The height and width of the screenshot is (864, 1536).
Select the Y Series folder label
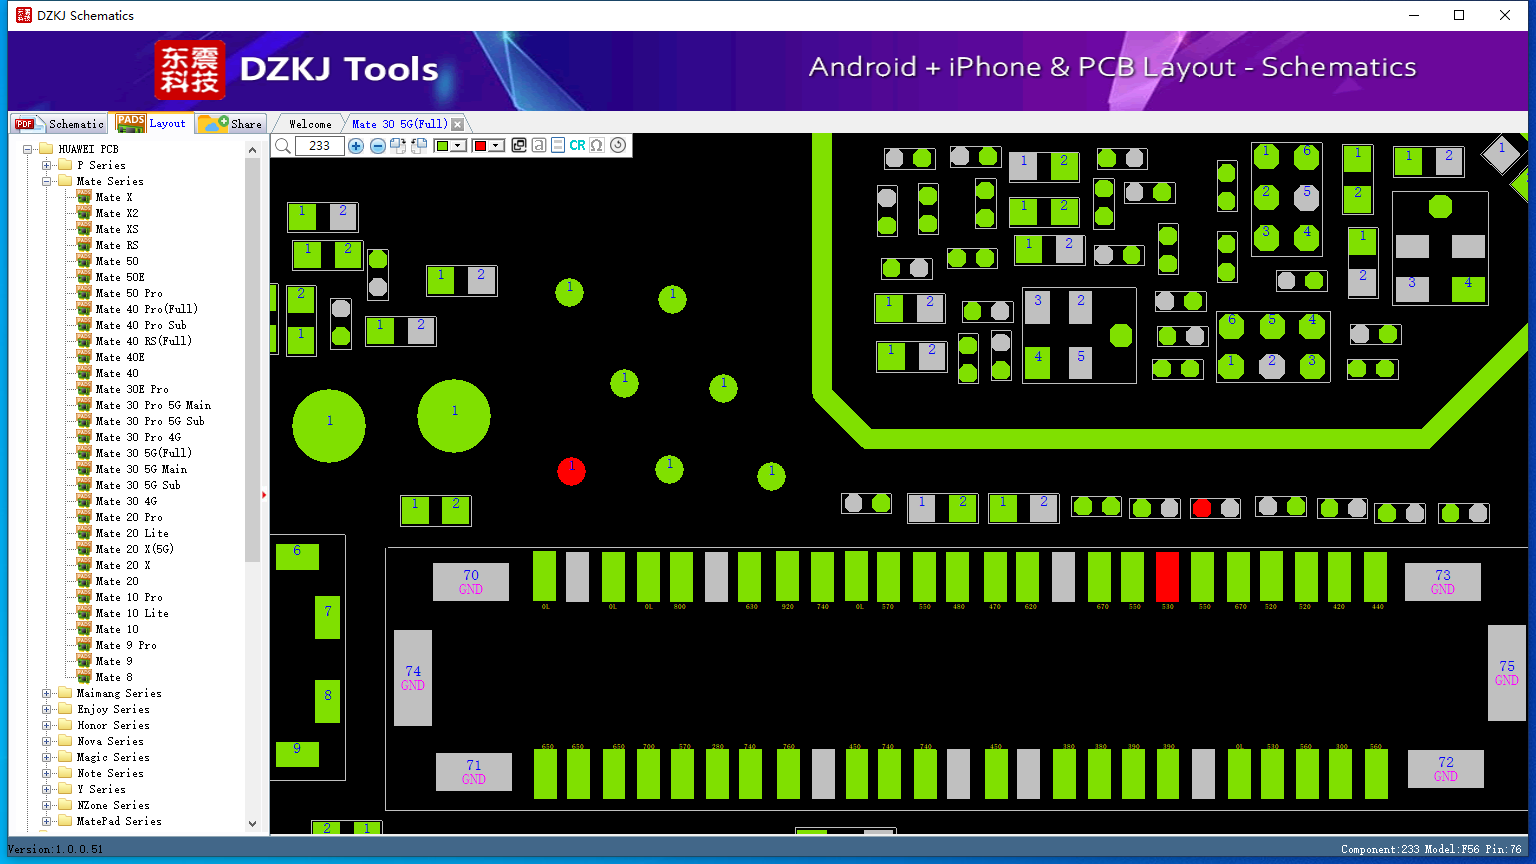tap(101, 789)
